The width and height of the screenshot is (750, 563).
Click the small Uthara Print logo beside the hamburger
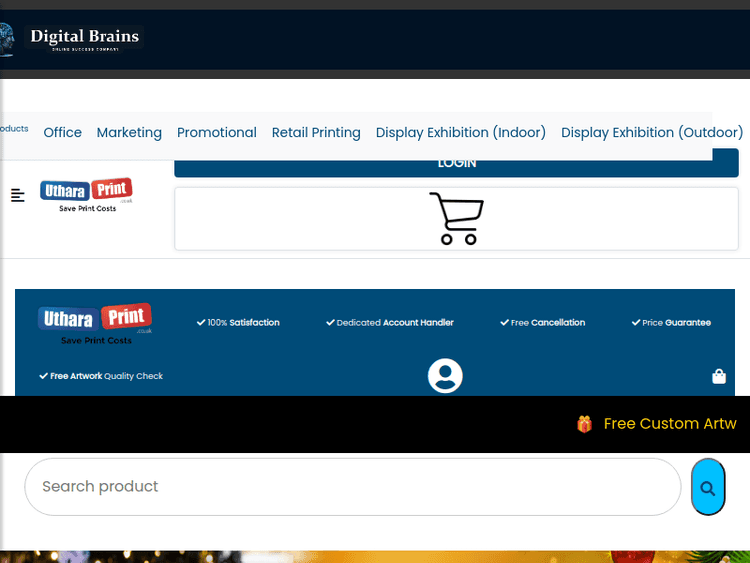coord(86,195)
